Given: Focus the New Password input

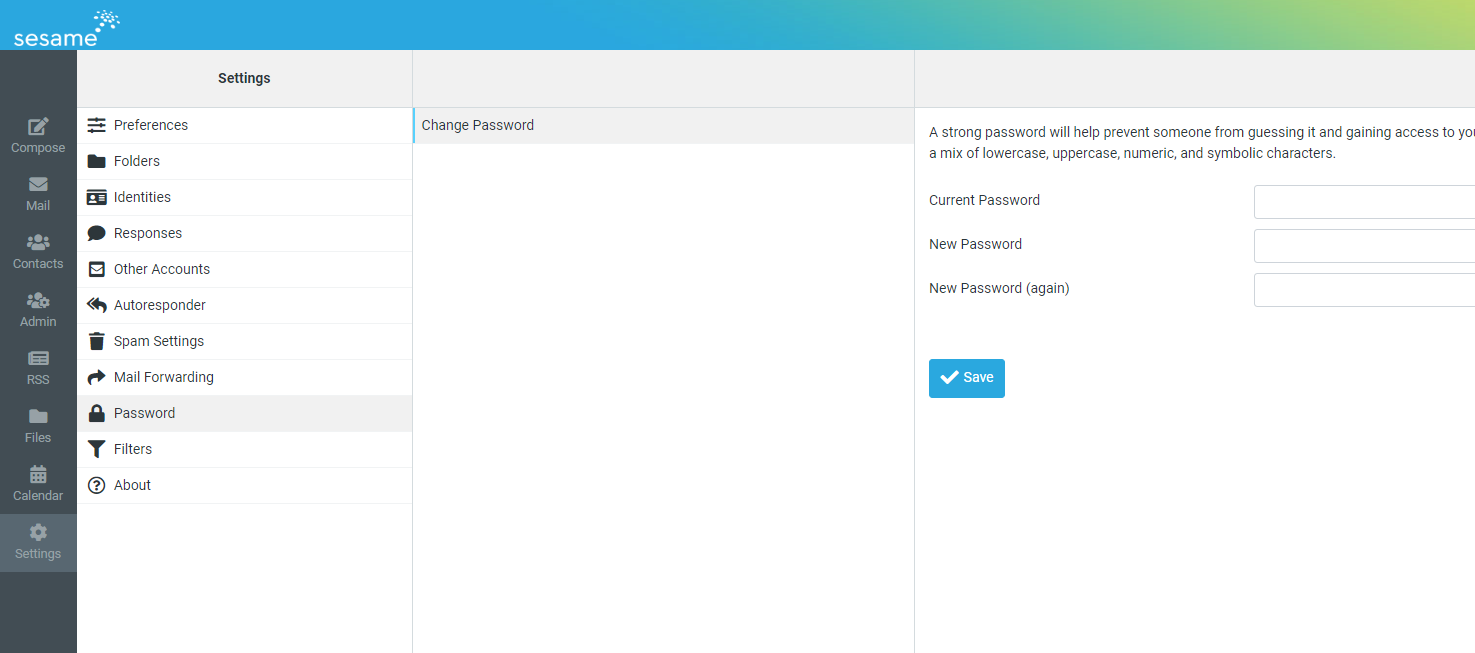Looking at the screenshot, I should pyautogui.click(x=1364, y=246).
